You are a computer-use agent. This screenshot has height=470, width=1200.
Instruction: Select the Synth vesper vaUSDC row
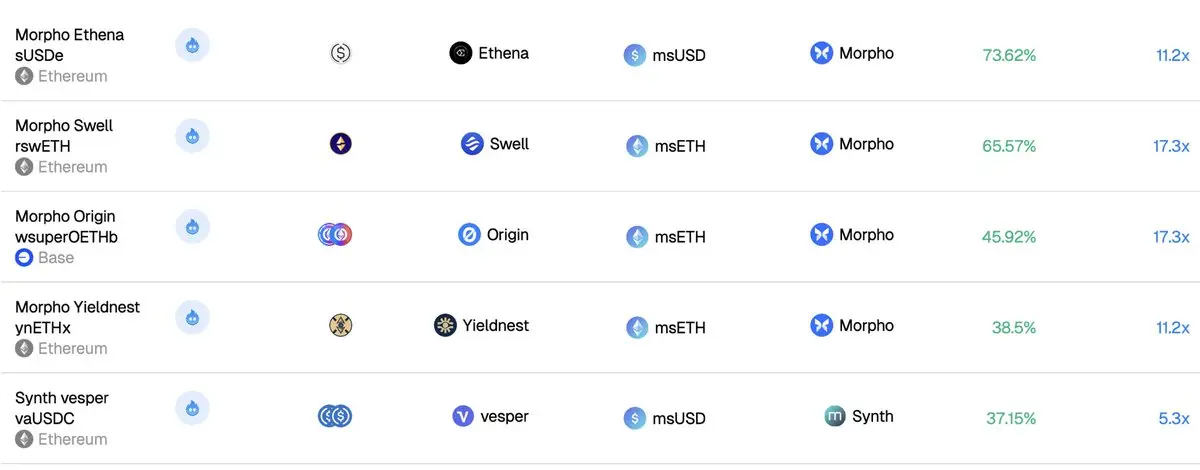tap(600, 418)
